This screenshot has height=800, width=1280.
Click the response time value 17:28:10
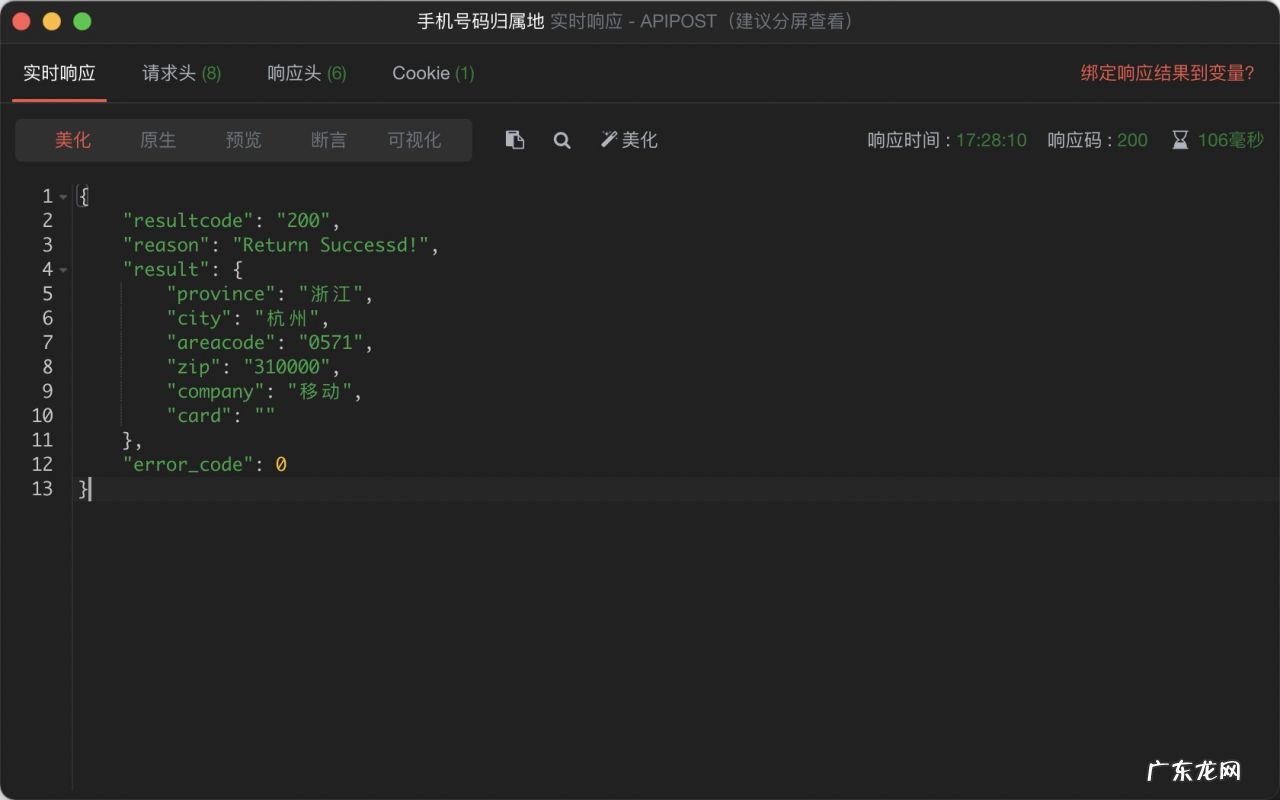click(x=991, y=140)
